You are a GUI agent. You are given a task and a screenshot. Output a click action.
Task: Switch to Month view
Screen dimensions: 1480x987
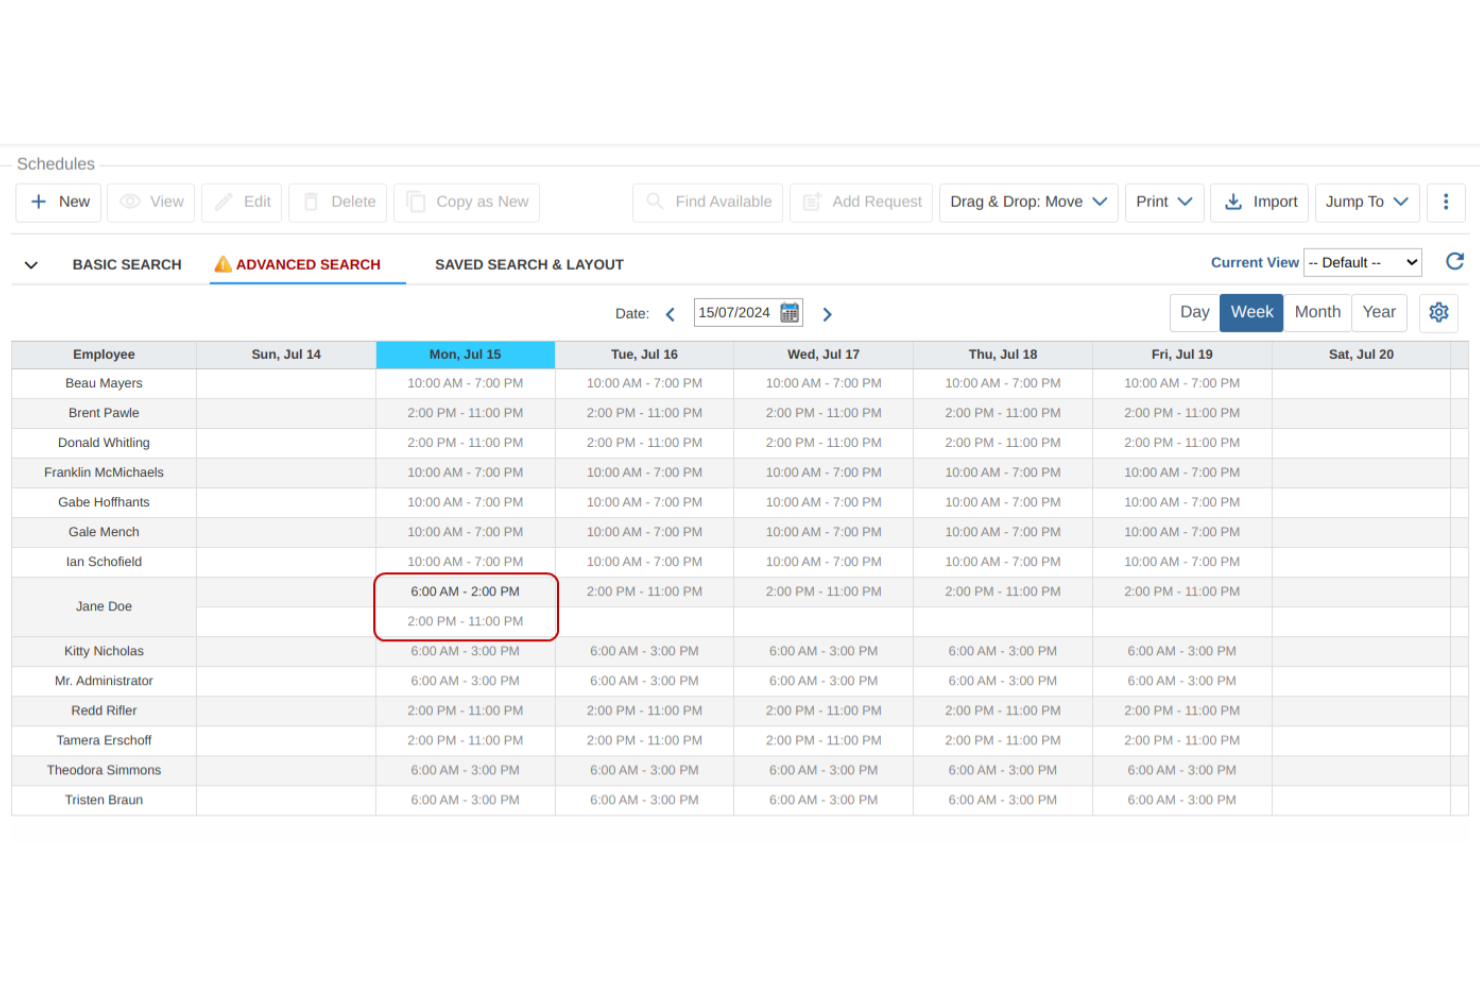tap(1317, 312)
